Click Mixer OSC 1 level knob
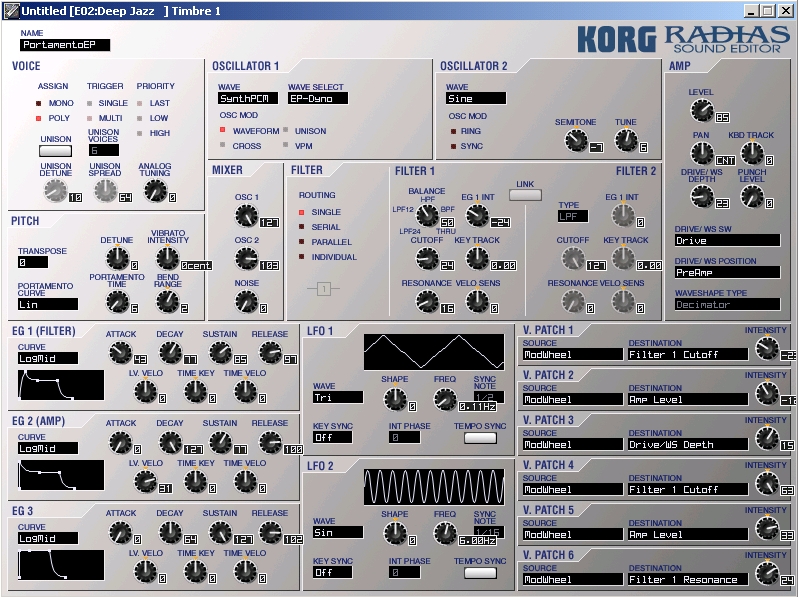 [246, 216]
